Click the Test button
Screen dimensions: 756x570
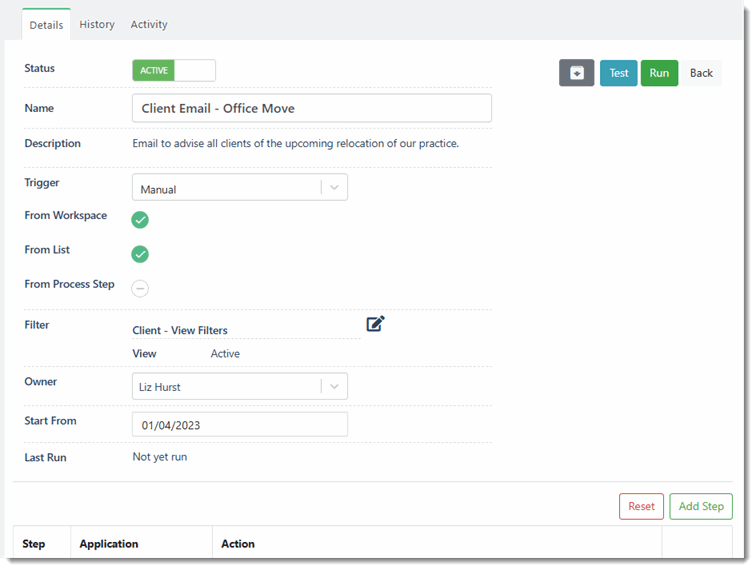click(619, 73)
